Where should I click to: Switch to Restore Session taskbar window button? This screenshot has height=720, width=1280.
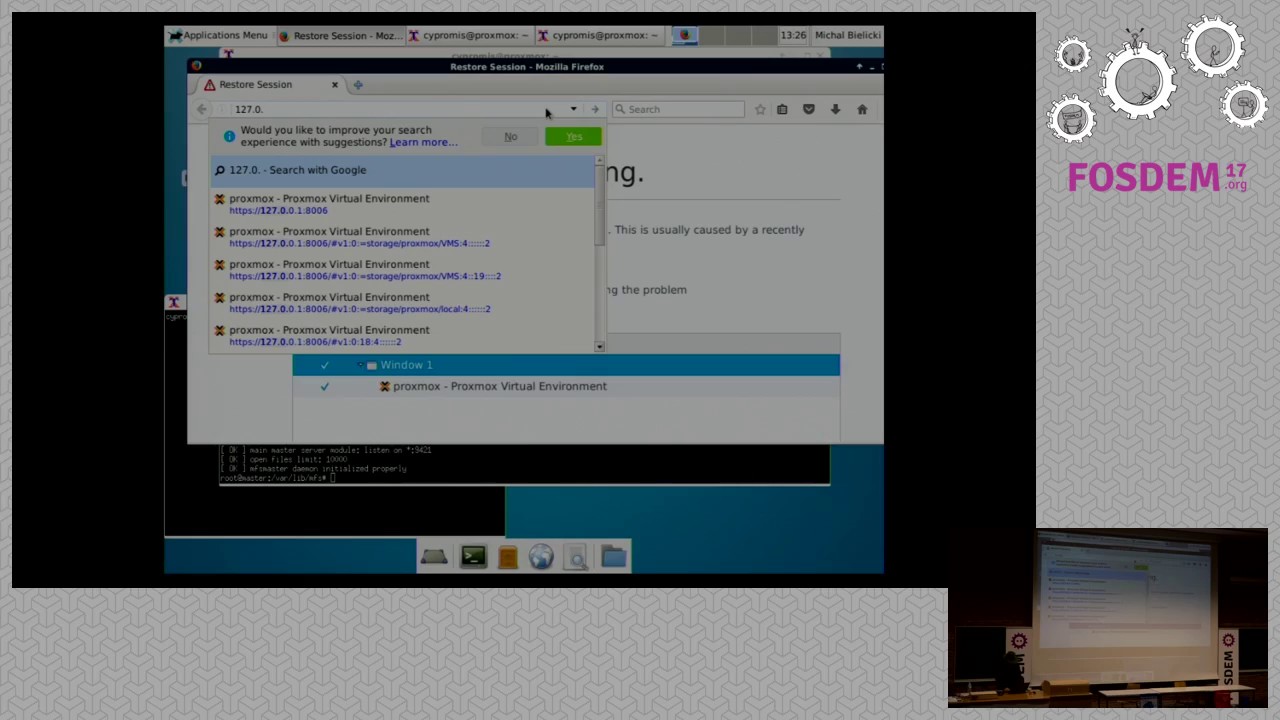click(x=339, y=35)
